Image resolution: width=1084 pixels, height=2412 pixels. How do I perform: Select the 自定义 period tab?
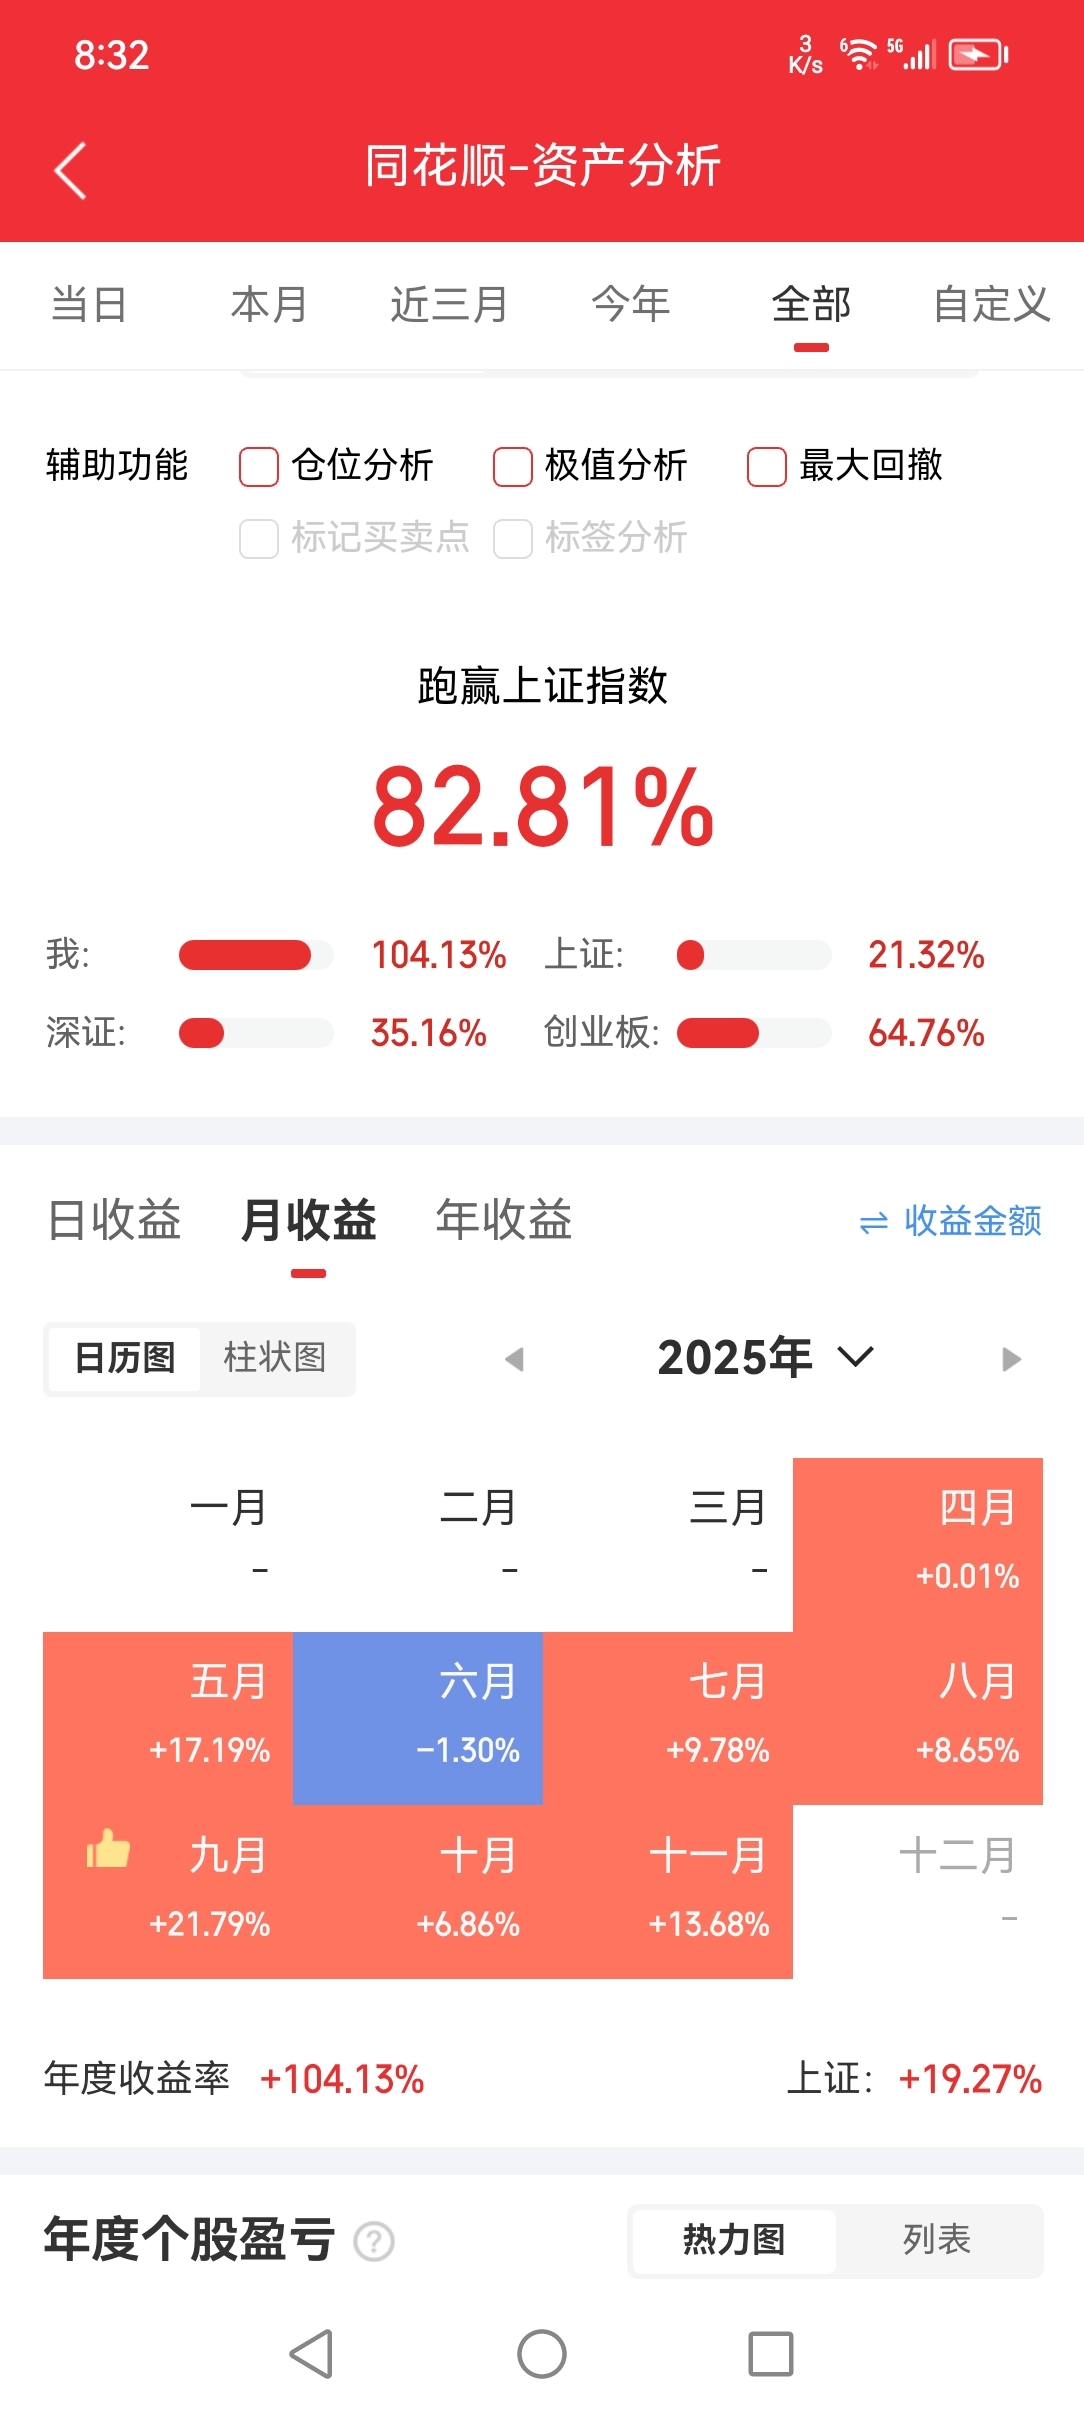pyautogui.click(x=991, y=304)
